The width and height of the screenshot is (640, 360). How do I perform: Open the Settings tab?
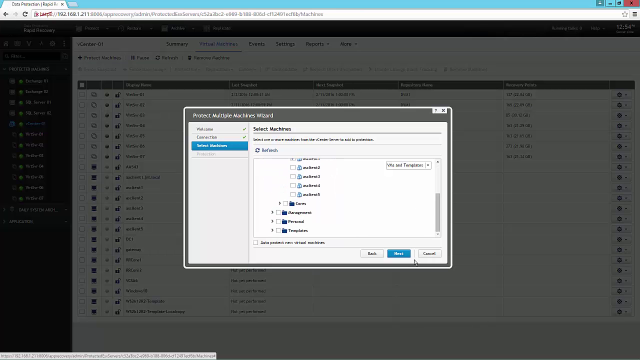pyautogui.click(x=285, y=44)
